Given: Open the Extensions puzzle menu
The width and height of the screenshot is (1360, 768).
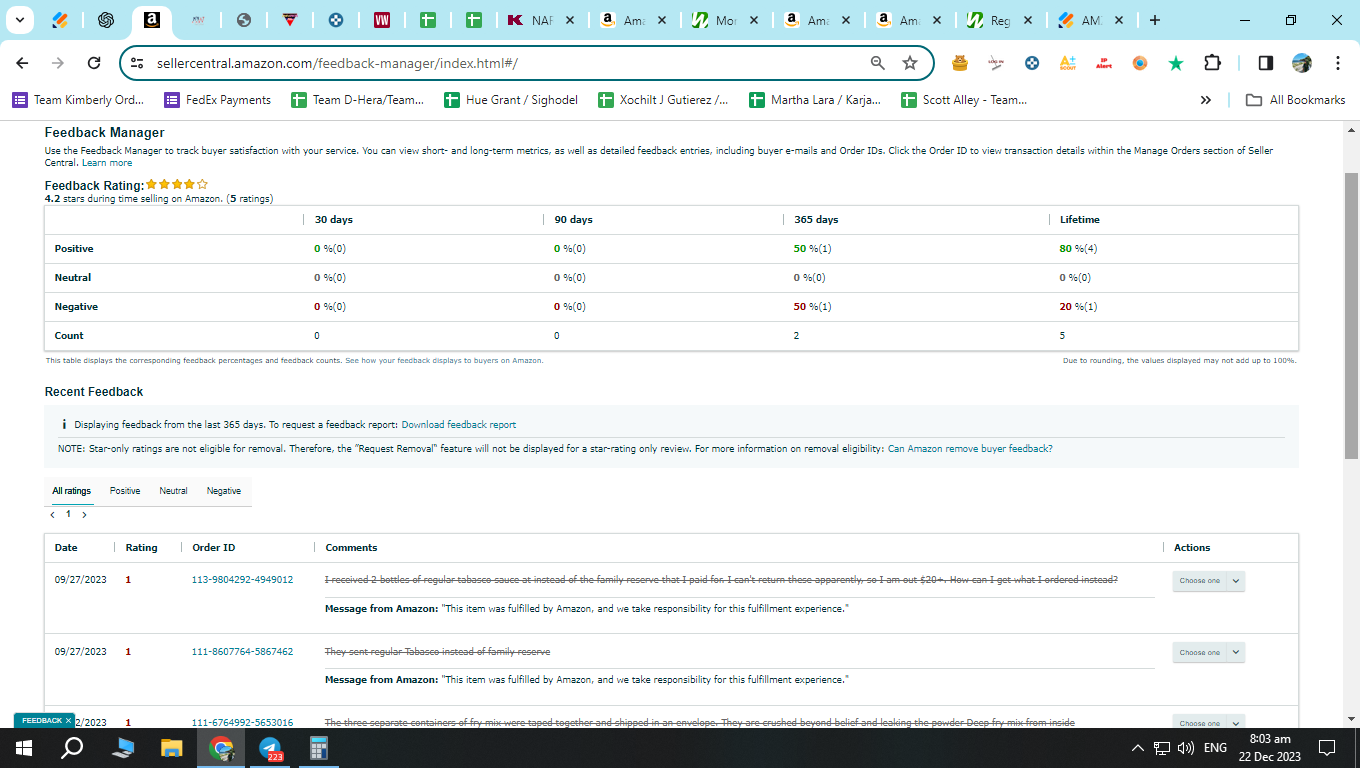Looking at the screenshot, I should [x=1212, y=63].
